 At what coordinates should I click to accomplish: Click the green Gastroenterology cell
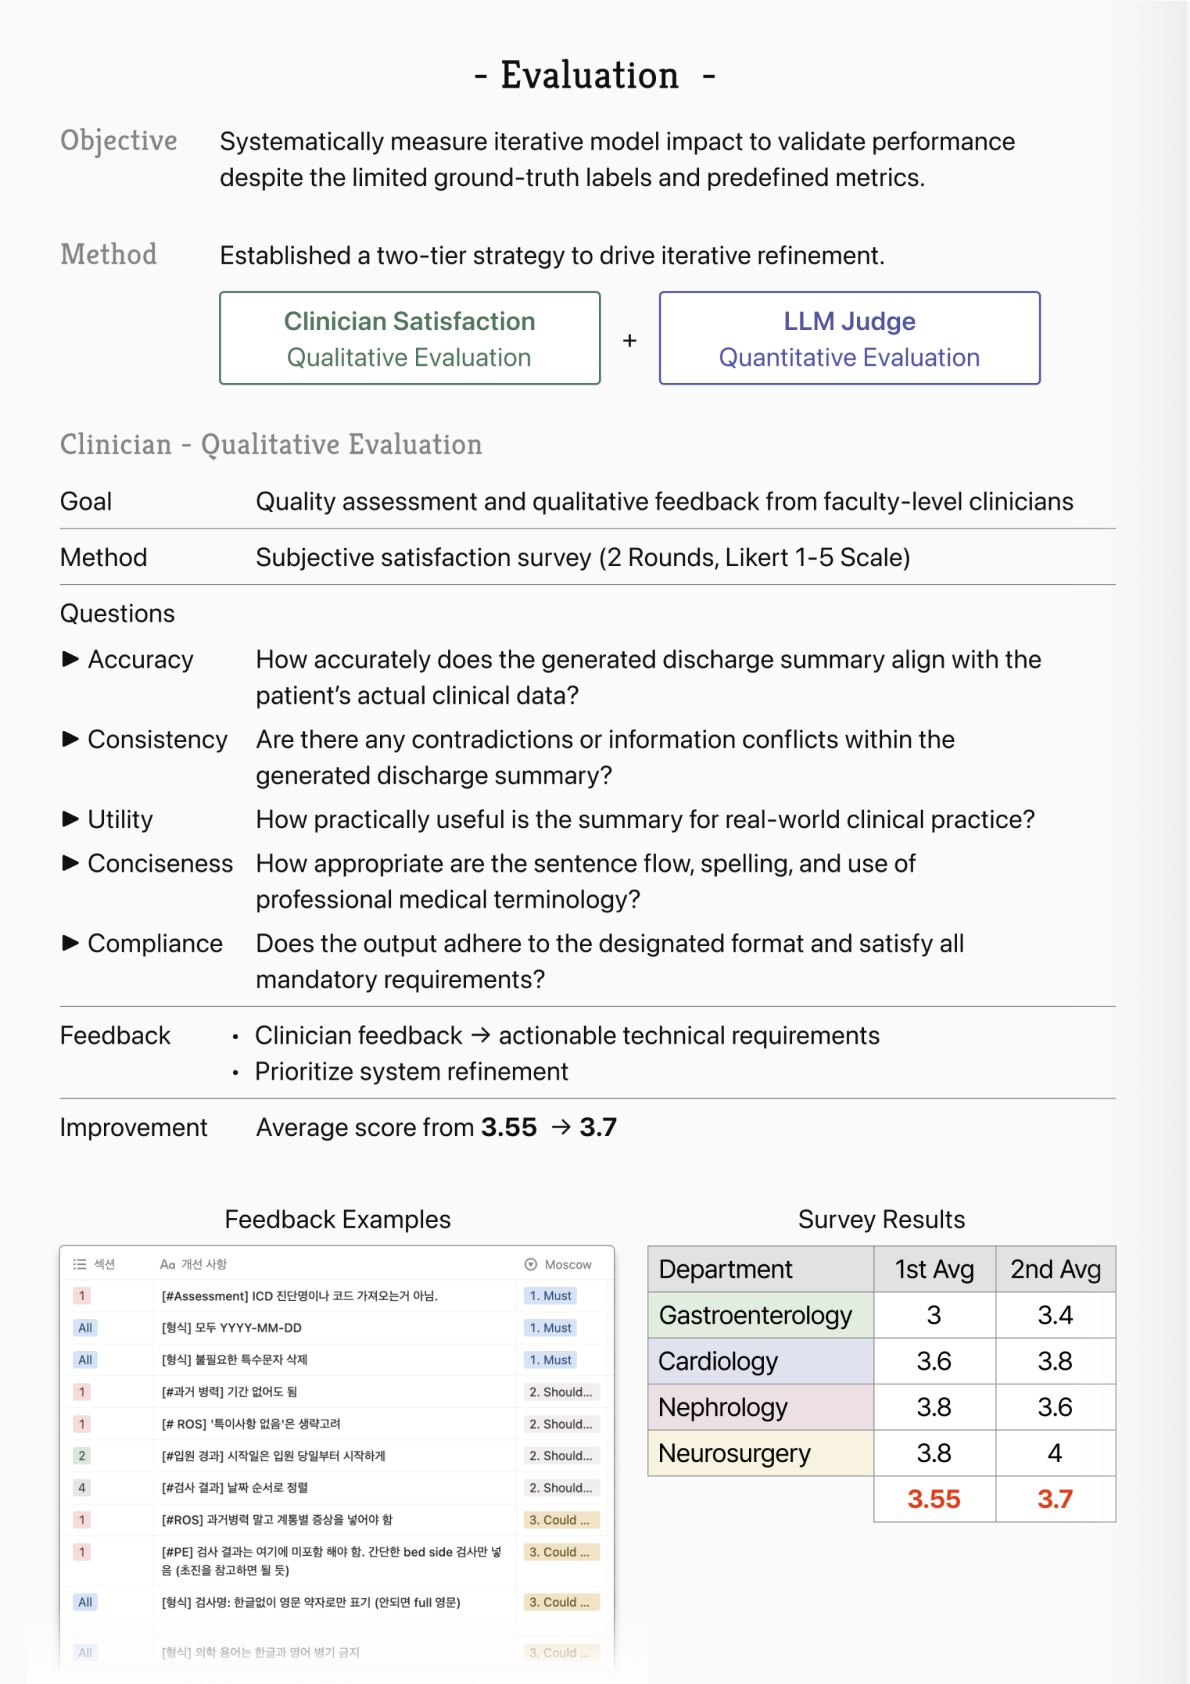(x=760, y=1315)
